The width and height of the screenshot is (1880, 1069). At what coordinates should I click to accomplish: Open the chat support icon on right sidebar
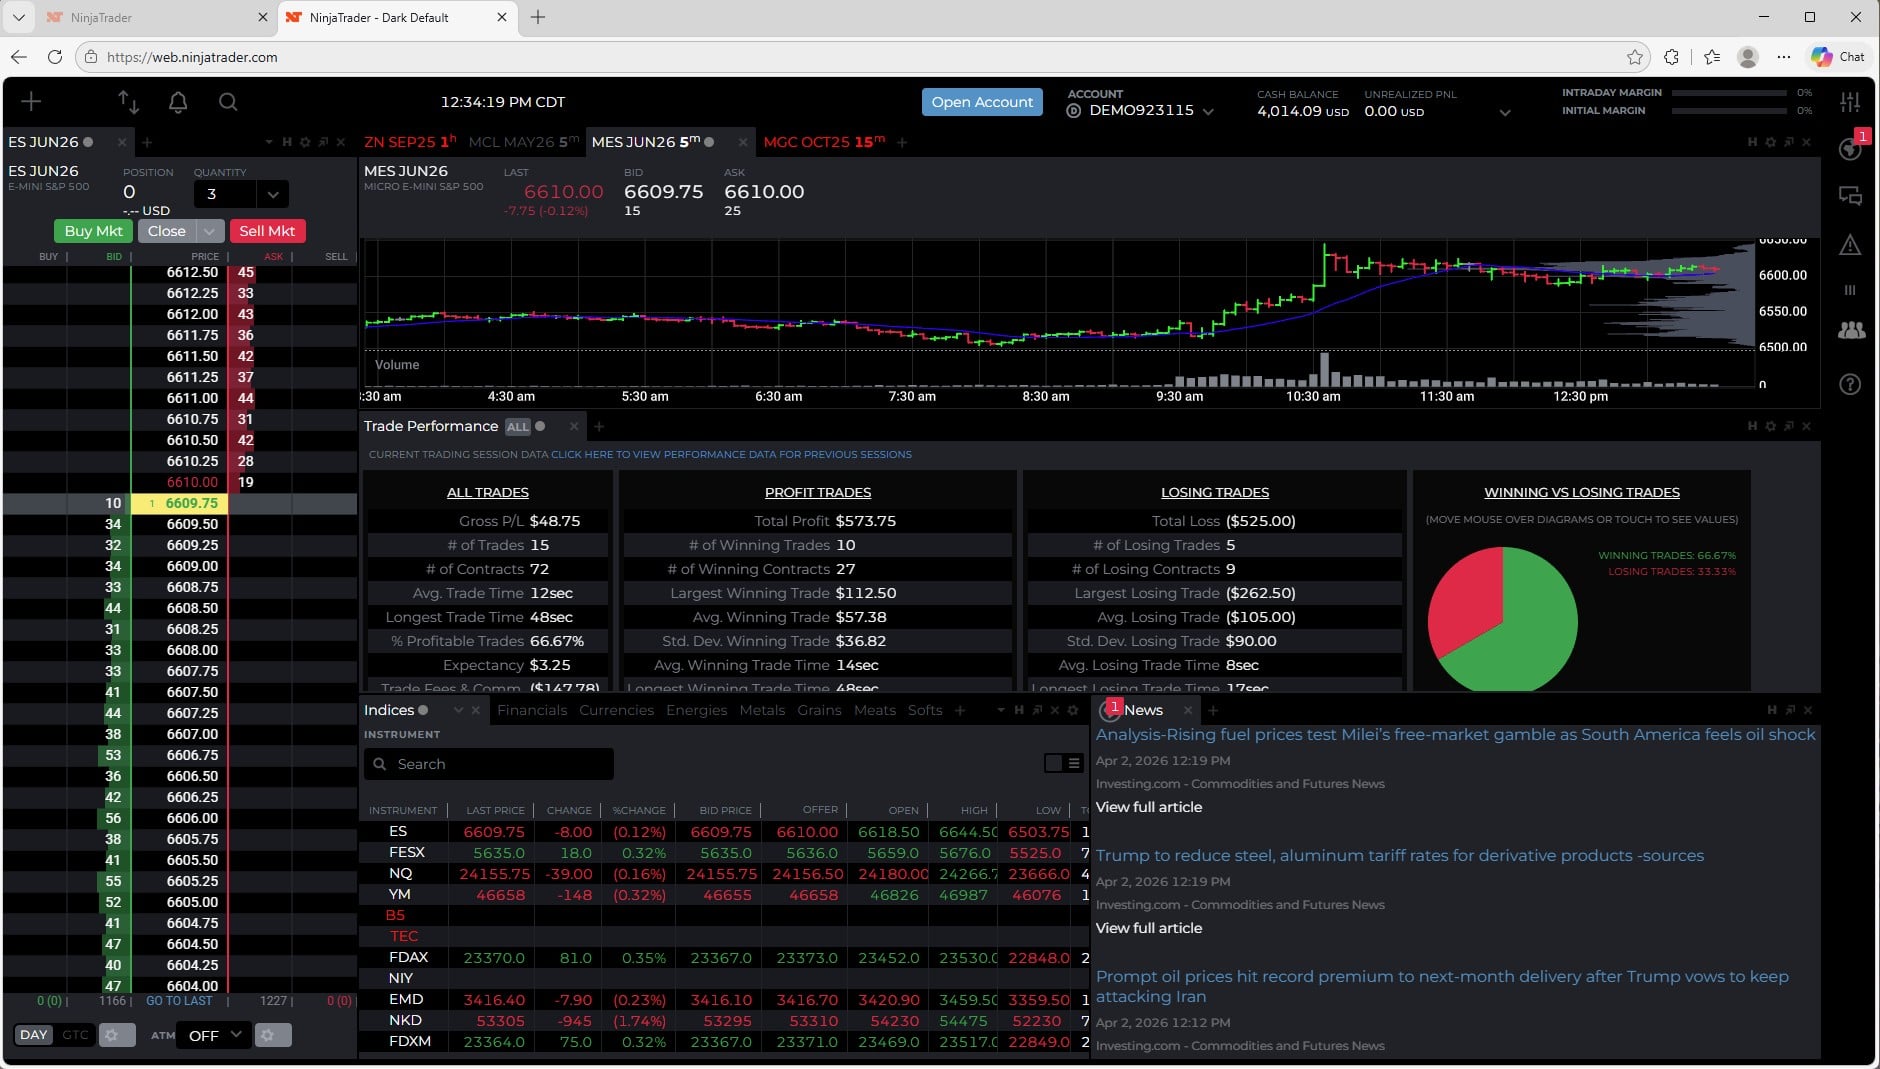point(1852,197)
